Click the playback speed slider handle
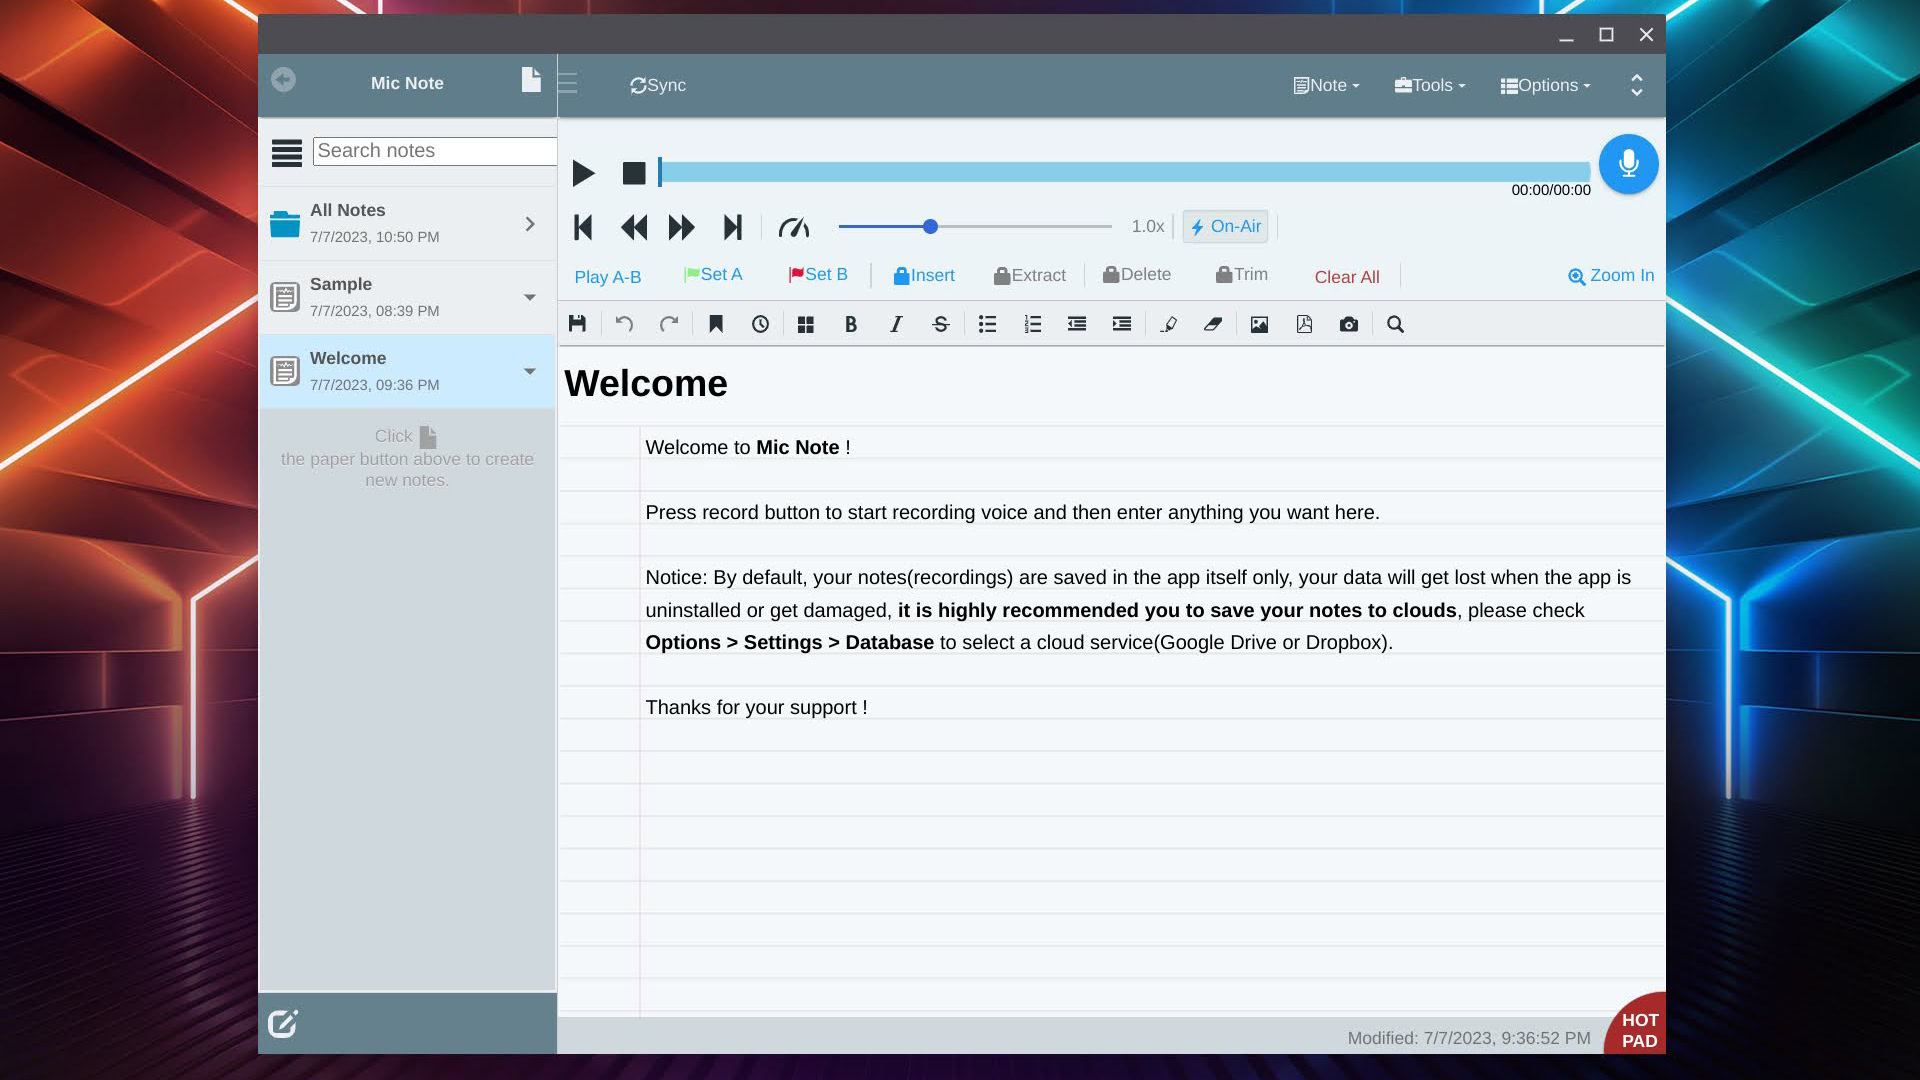This screenshot has width=1920, height=1080. point(930,227)
